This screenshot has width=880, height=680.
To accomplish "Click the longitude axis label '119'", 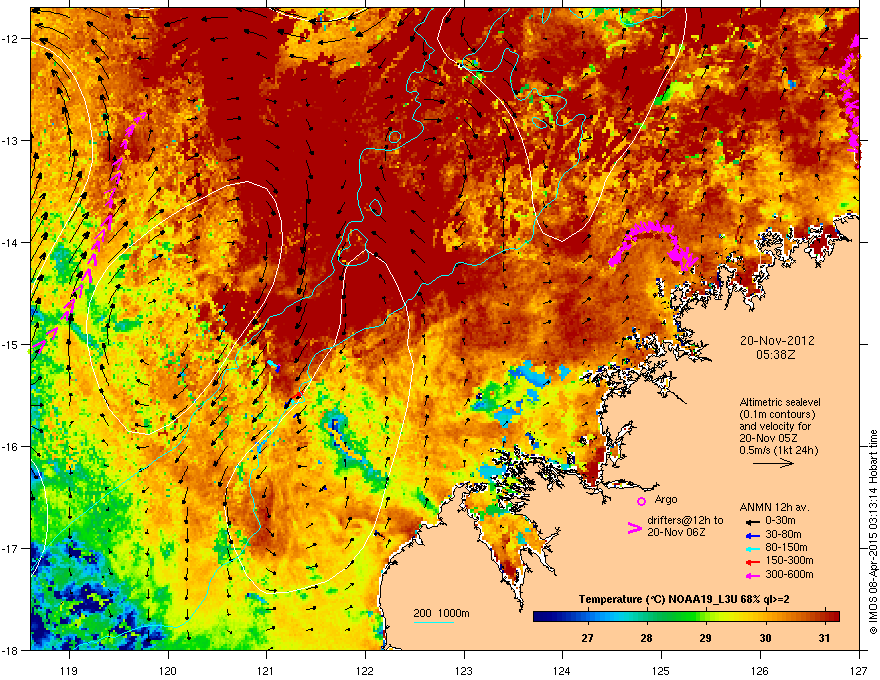I will click(69, 670).
